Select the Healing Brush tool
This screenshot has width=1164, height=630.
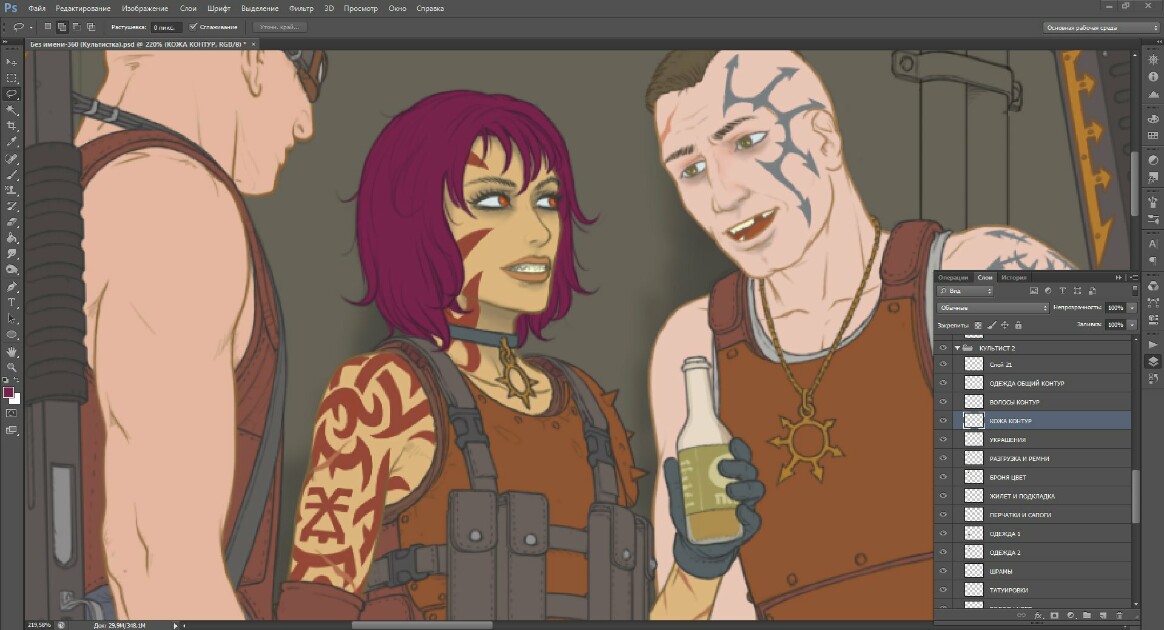tap(11, 159)
